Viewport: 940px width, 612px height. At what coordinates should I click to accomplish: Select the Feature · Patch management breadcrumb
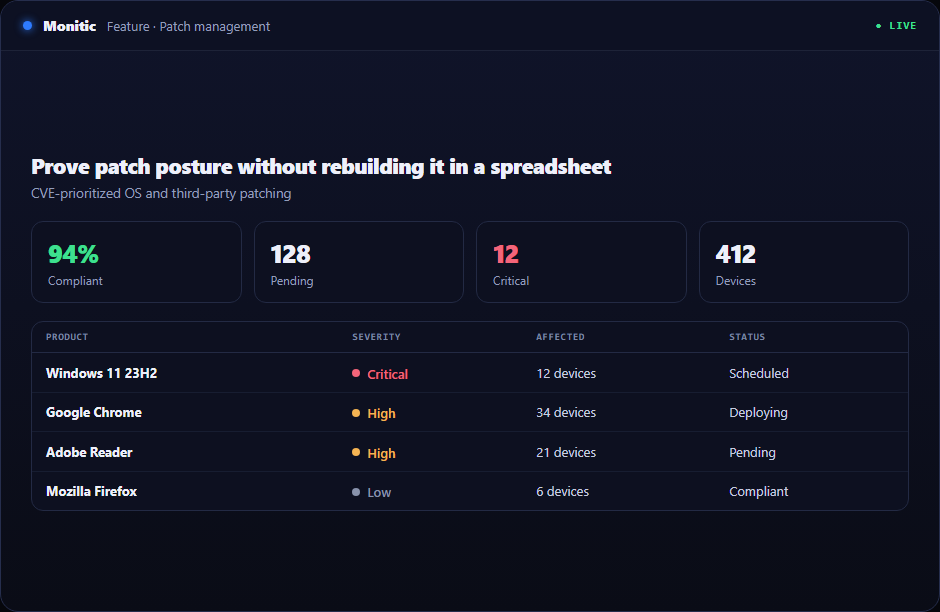(x=188, y=26)
